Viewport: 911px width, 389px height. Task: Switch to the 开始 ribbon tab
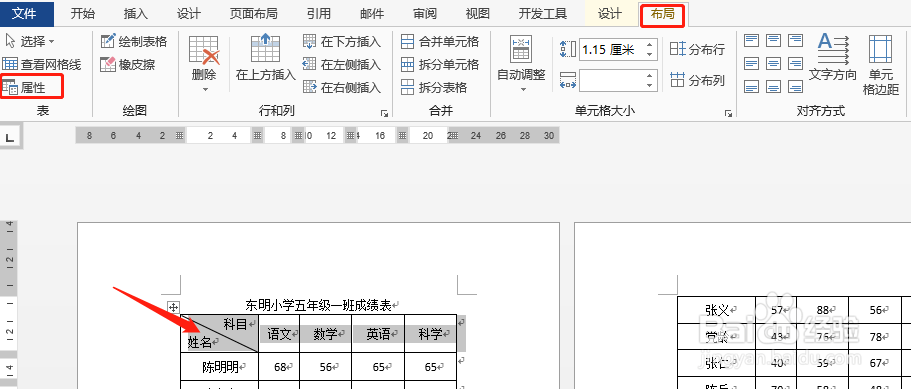(83, 14)
